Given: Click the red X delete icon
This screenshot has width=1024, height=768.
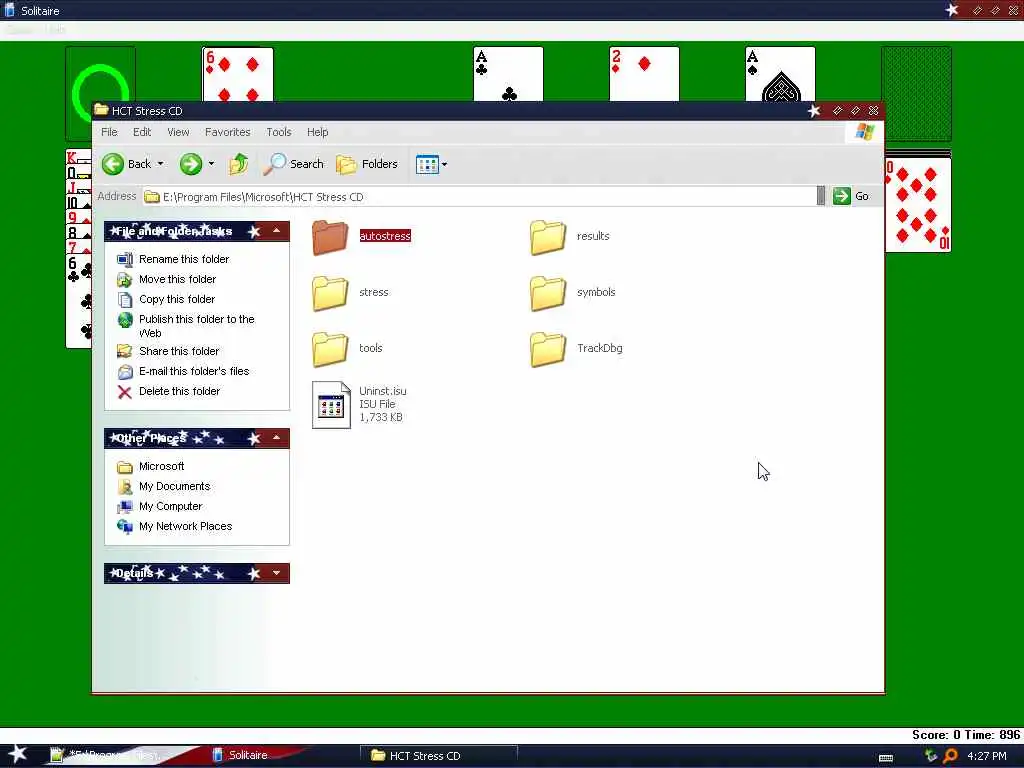Looking at the screenshot, I should point(124,392).
